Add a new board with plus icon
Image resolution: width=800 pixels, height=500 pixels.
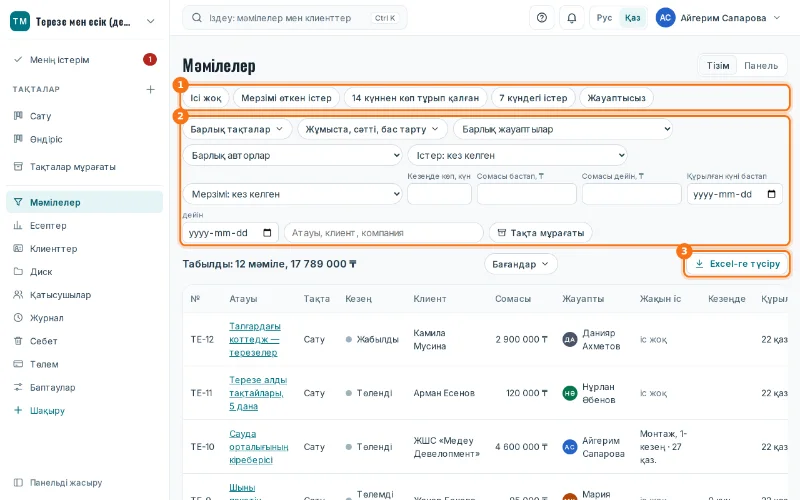tap(150, 89)
